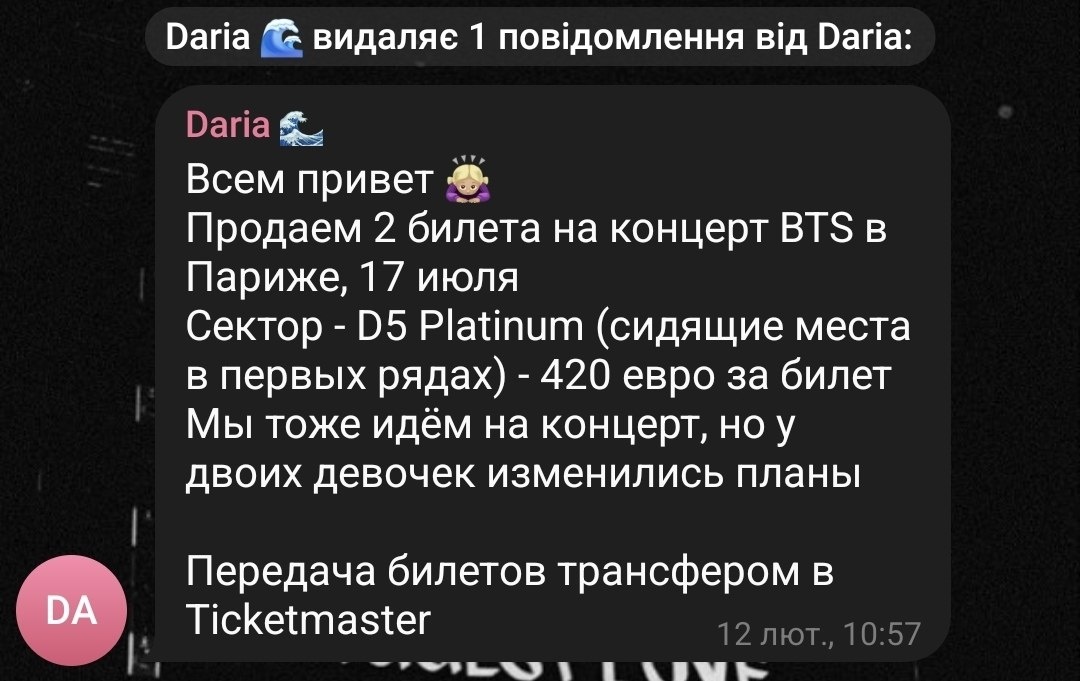Open sender name Daria inside message bubble
Screen dimensions: 1080x681
(x=228, y=125)
